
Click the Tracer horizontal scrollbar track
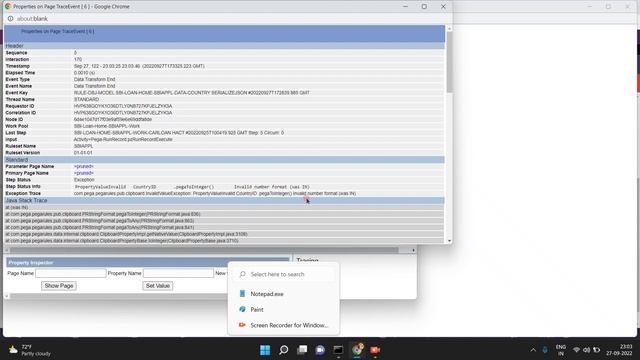(x=204, y=250)
